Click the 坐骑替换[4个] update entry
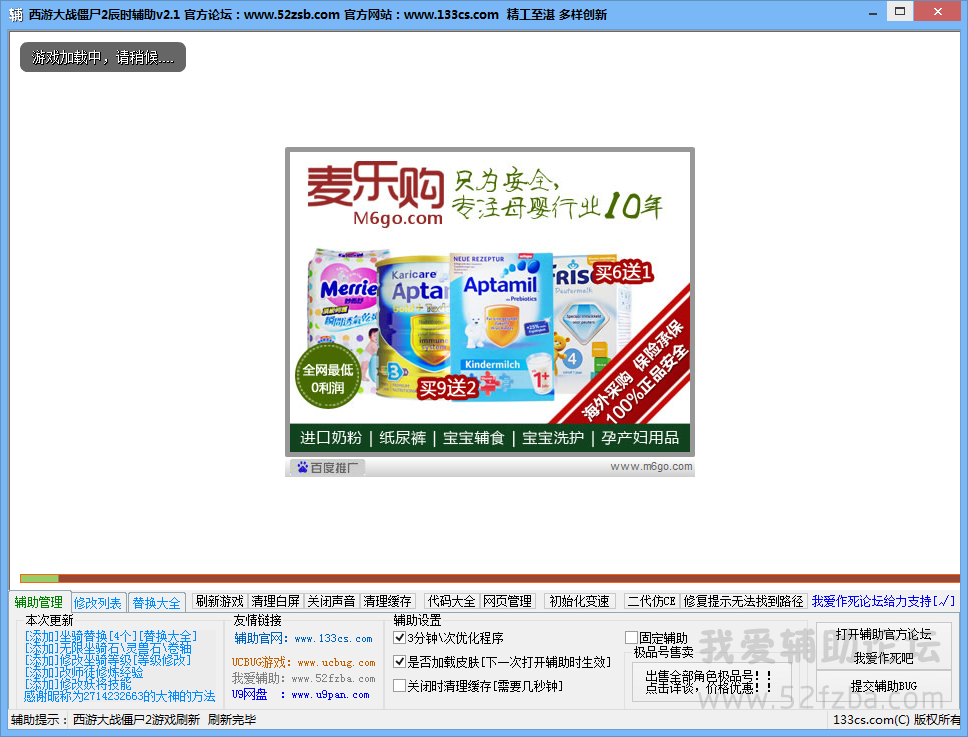The image size is (968, 737). click(111, 636)
